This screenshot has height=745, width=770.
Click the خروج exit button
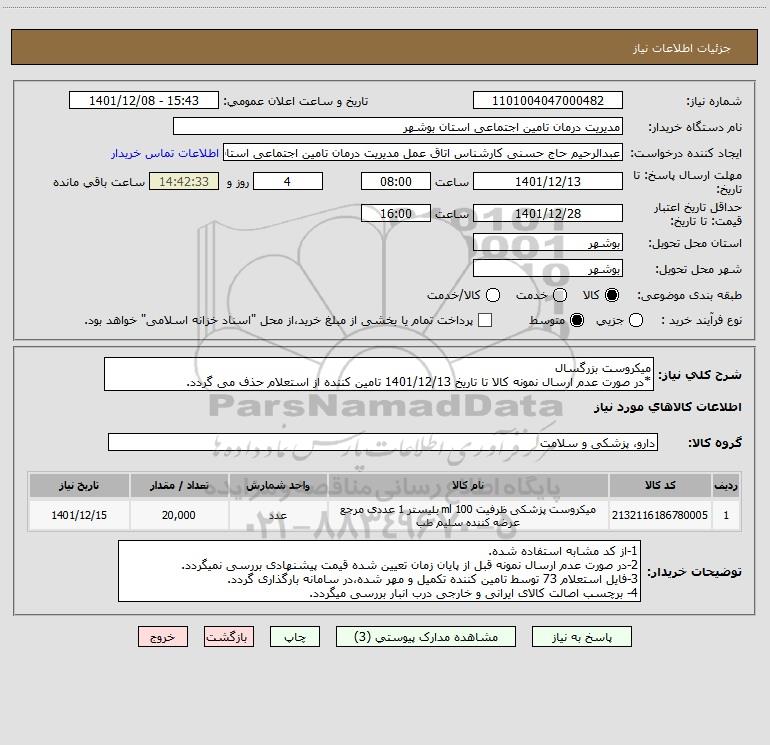point(163,636)
